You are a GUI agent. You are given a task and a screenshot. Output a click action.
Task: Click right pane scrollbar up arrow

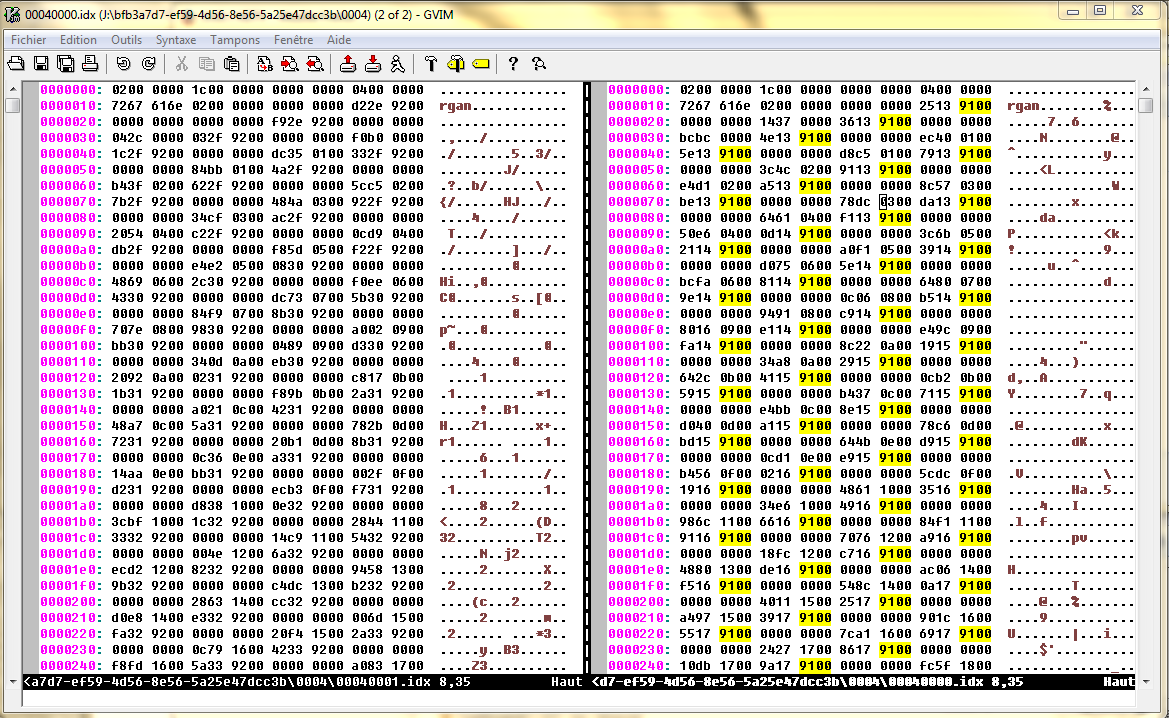(1146, 89)
